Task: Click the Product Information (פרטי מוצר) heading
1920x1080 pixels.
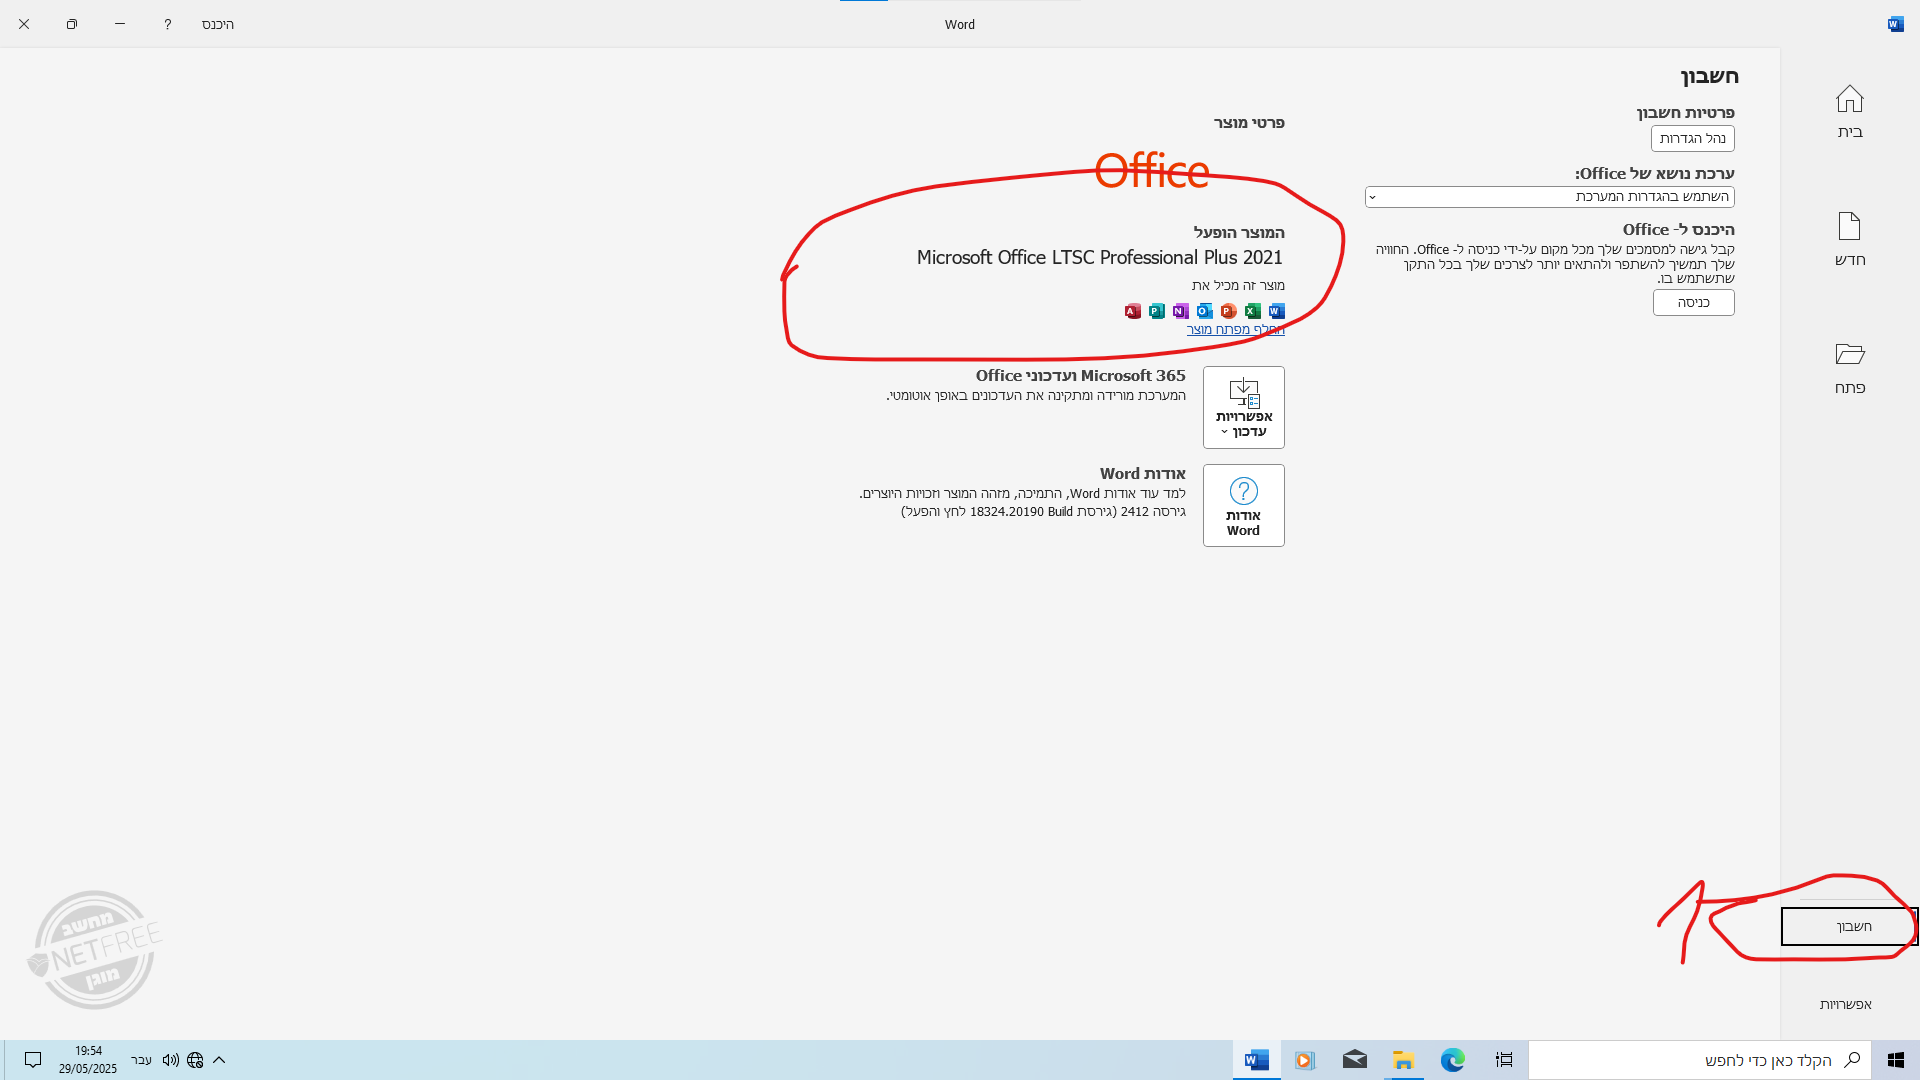Action: pos(1249,123)
